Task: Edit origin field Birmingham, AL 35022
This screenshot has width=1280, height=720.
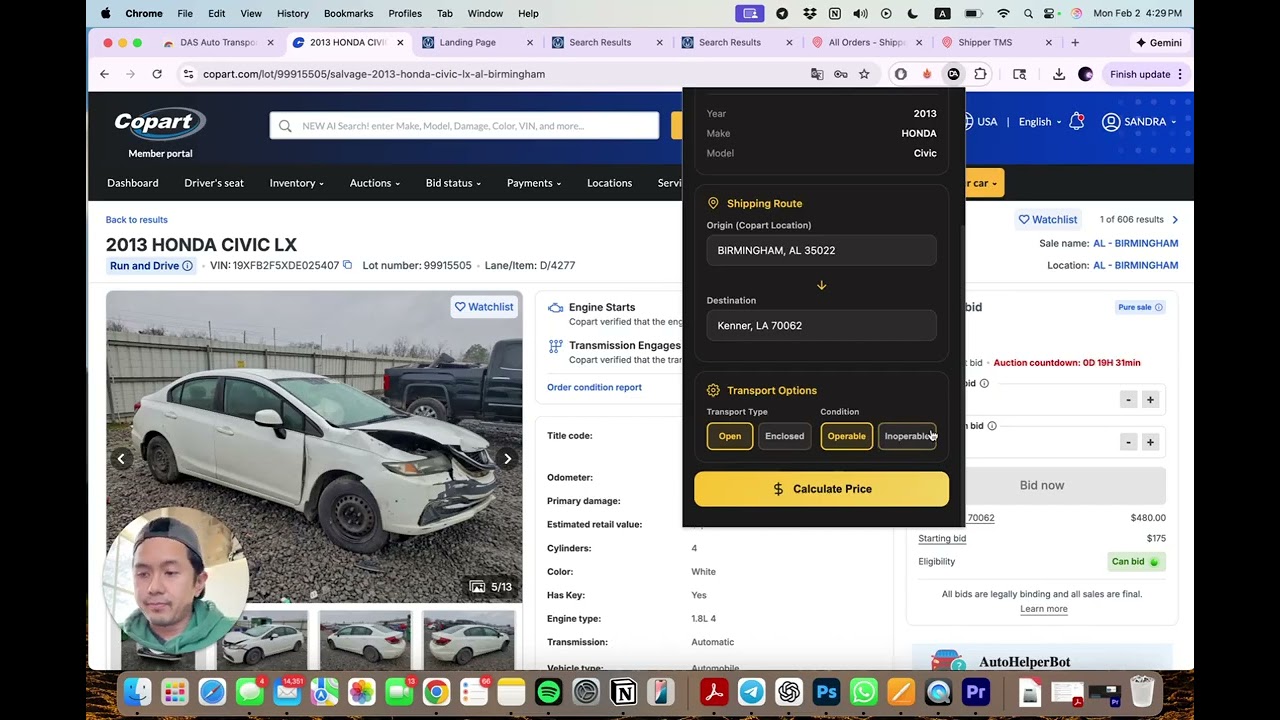Action: pyautogui.click(x=821, y=251)
